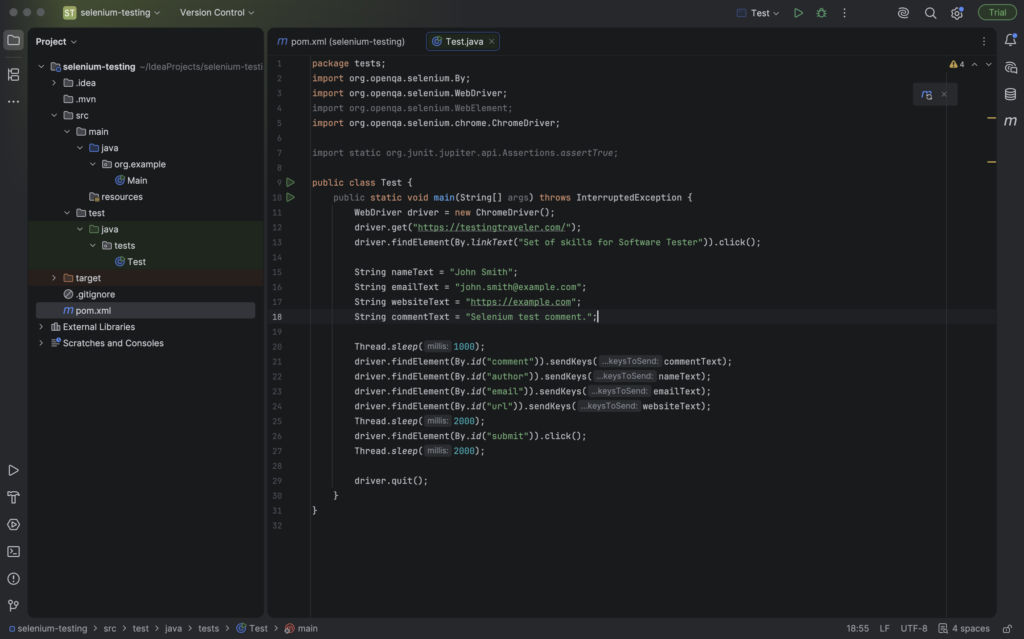Open the Database tool window
Screen dimensions: 1024x639
1010,94
